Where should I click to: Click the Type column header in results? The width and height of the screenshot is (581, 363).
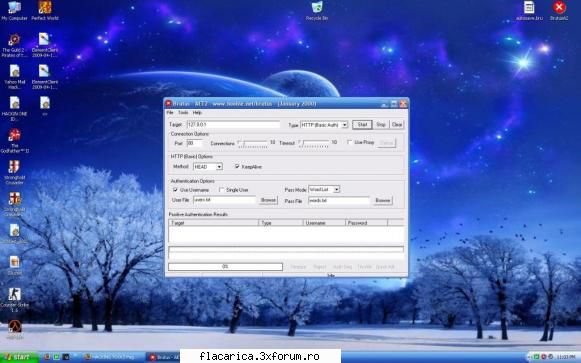281,223
